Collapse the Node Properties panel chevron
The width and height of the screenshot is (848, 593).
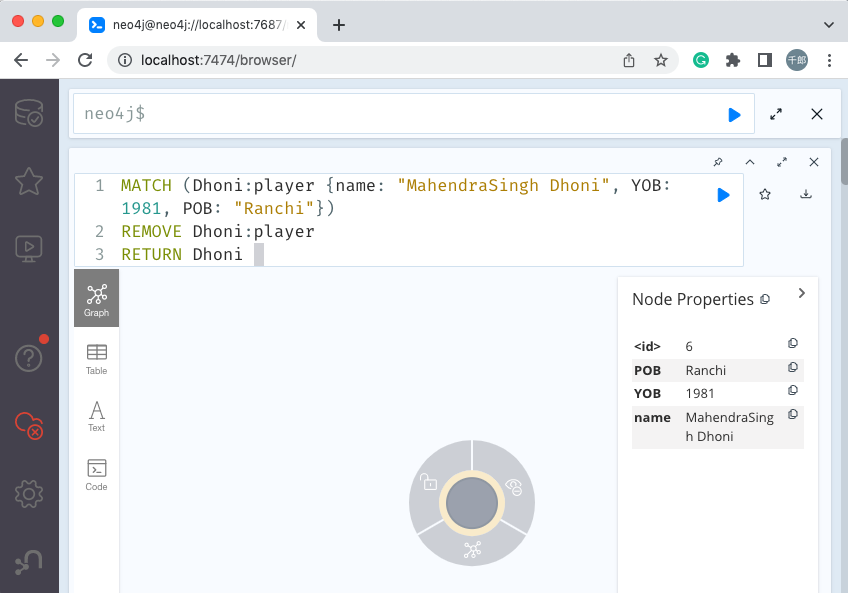pos(801,293)
